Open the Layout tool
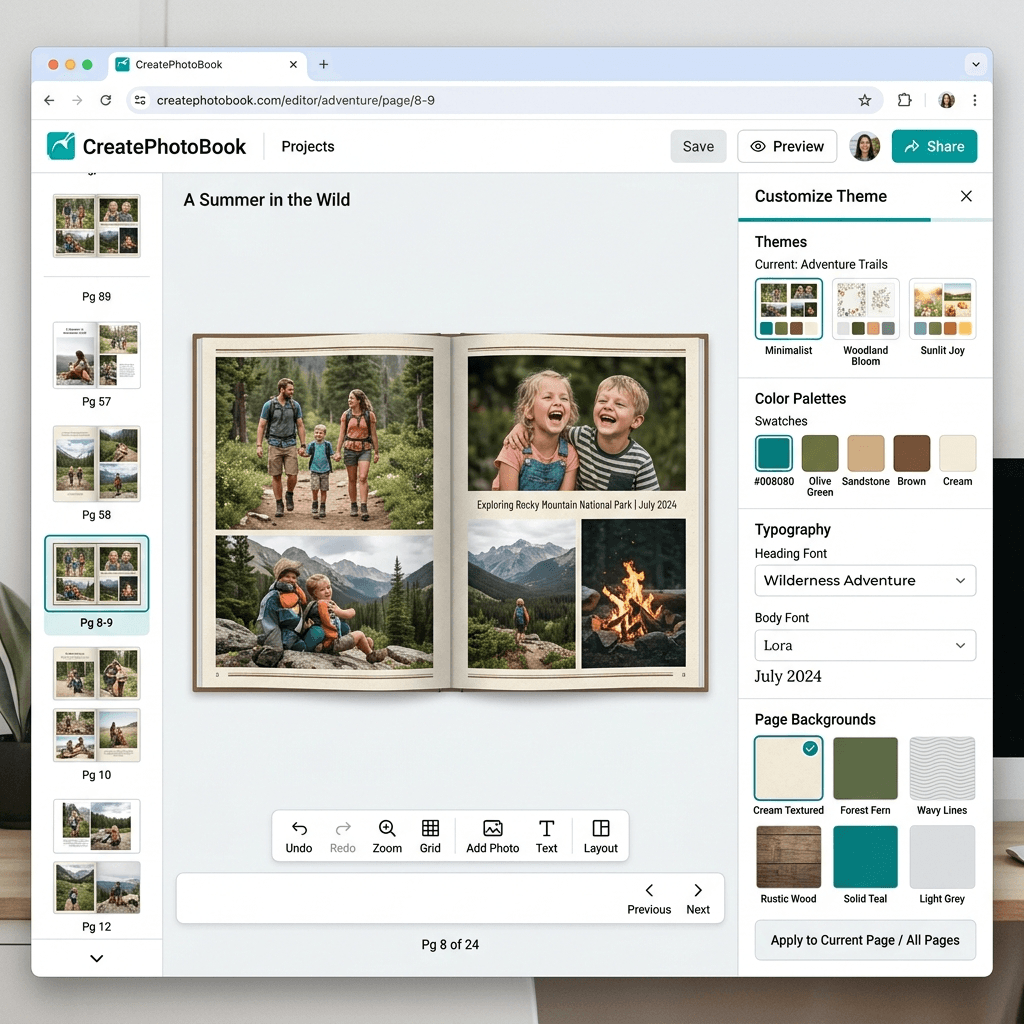The width and height of the screenshot is (1024, 1024). [601, 829]
